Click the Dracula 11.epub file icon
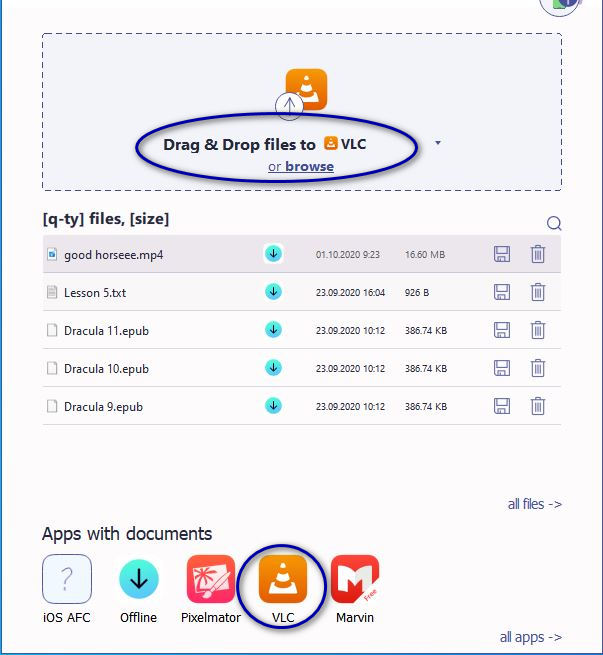Viewport: 603px width, 655px height. pos(52,330)
